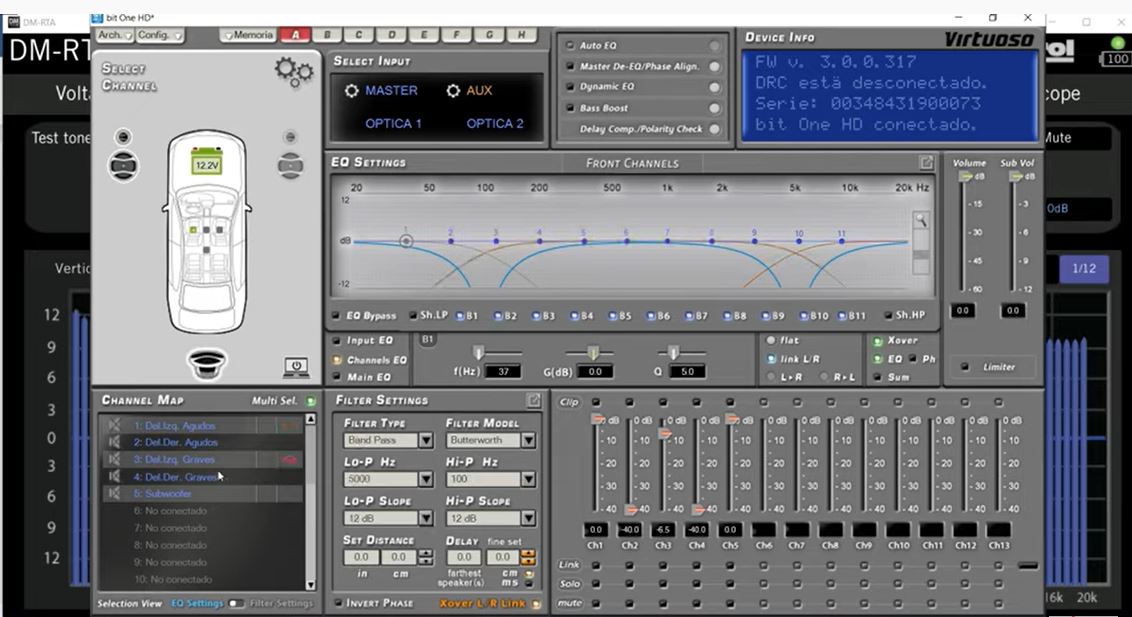Click the laptop power icon under the car
The image size is (1132, 617).
pyautogui.click(x=296, y=367)
